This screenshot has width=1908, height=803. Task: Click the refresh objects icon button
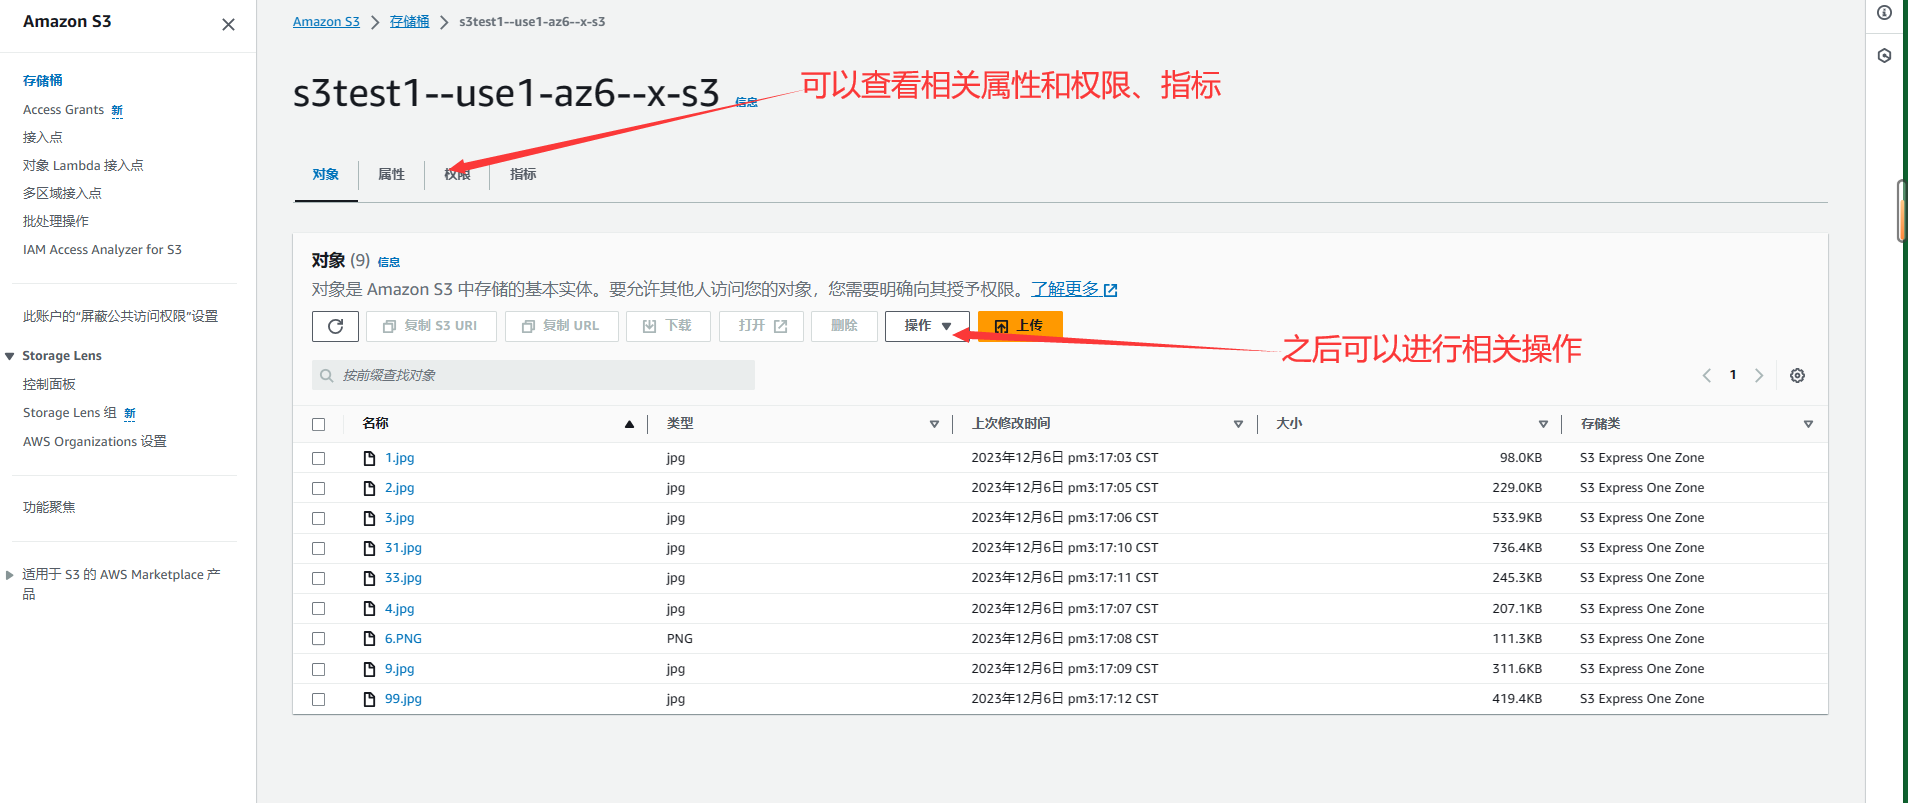(x=335, y=326)
